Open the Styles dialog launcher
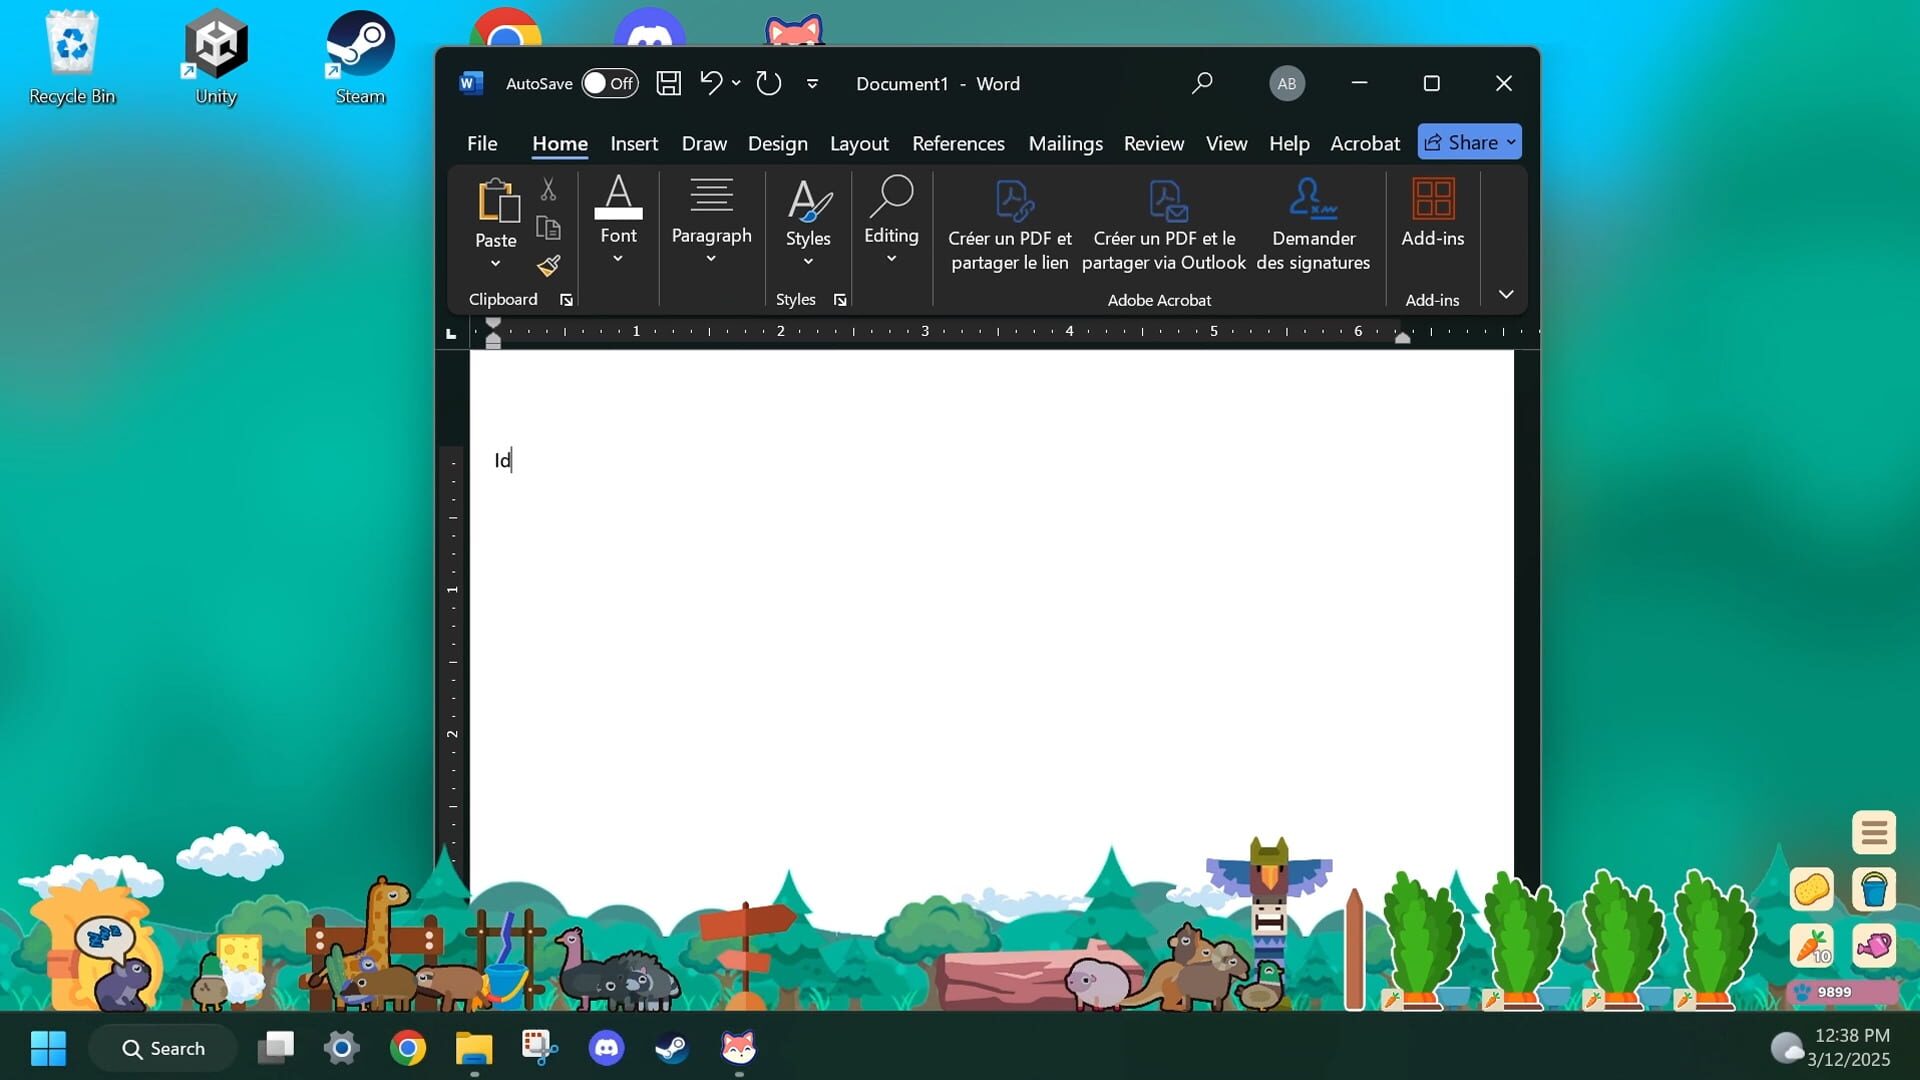Screen dimensions: 1920x1080 [x=840, y=299]
